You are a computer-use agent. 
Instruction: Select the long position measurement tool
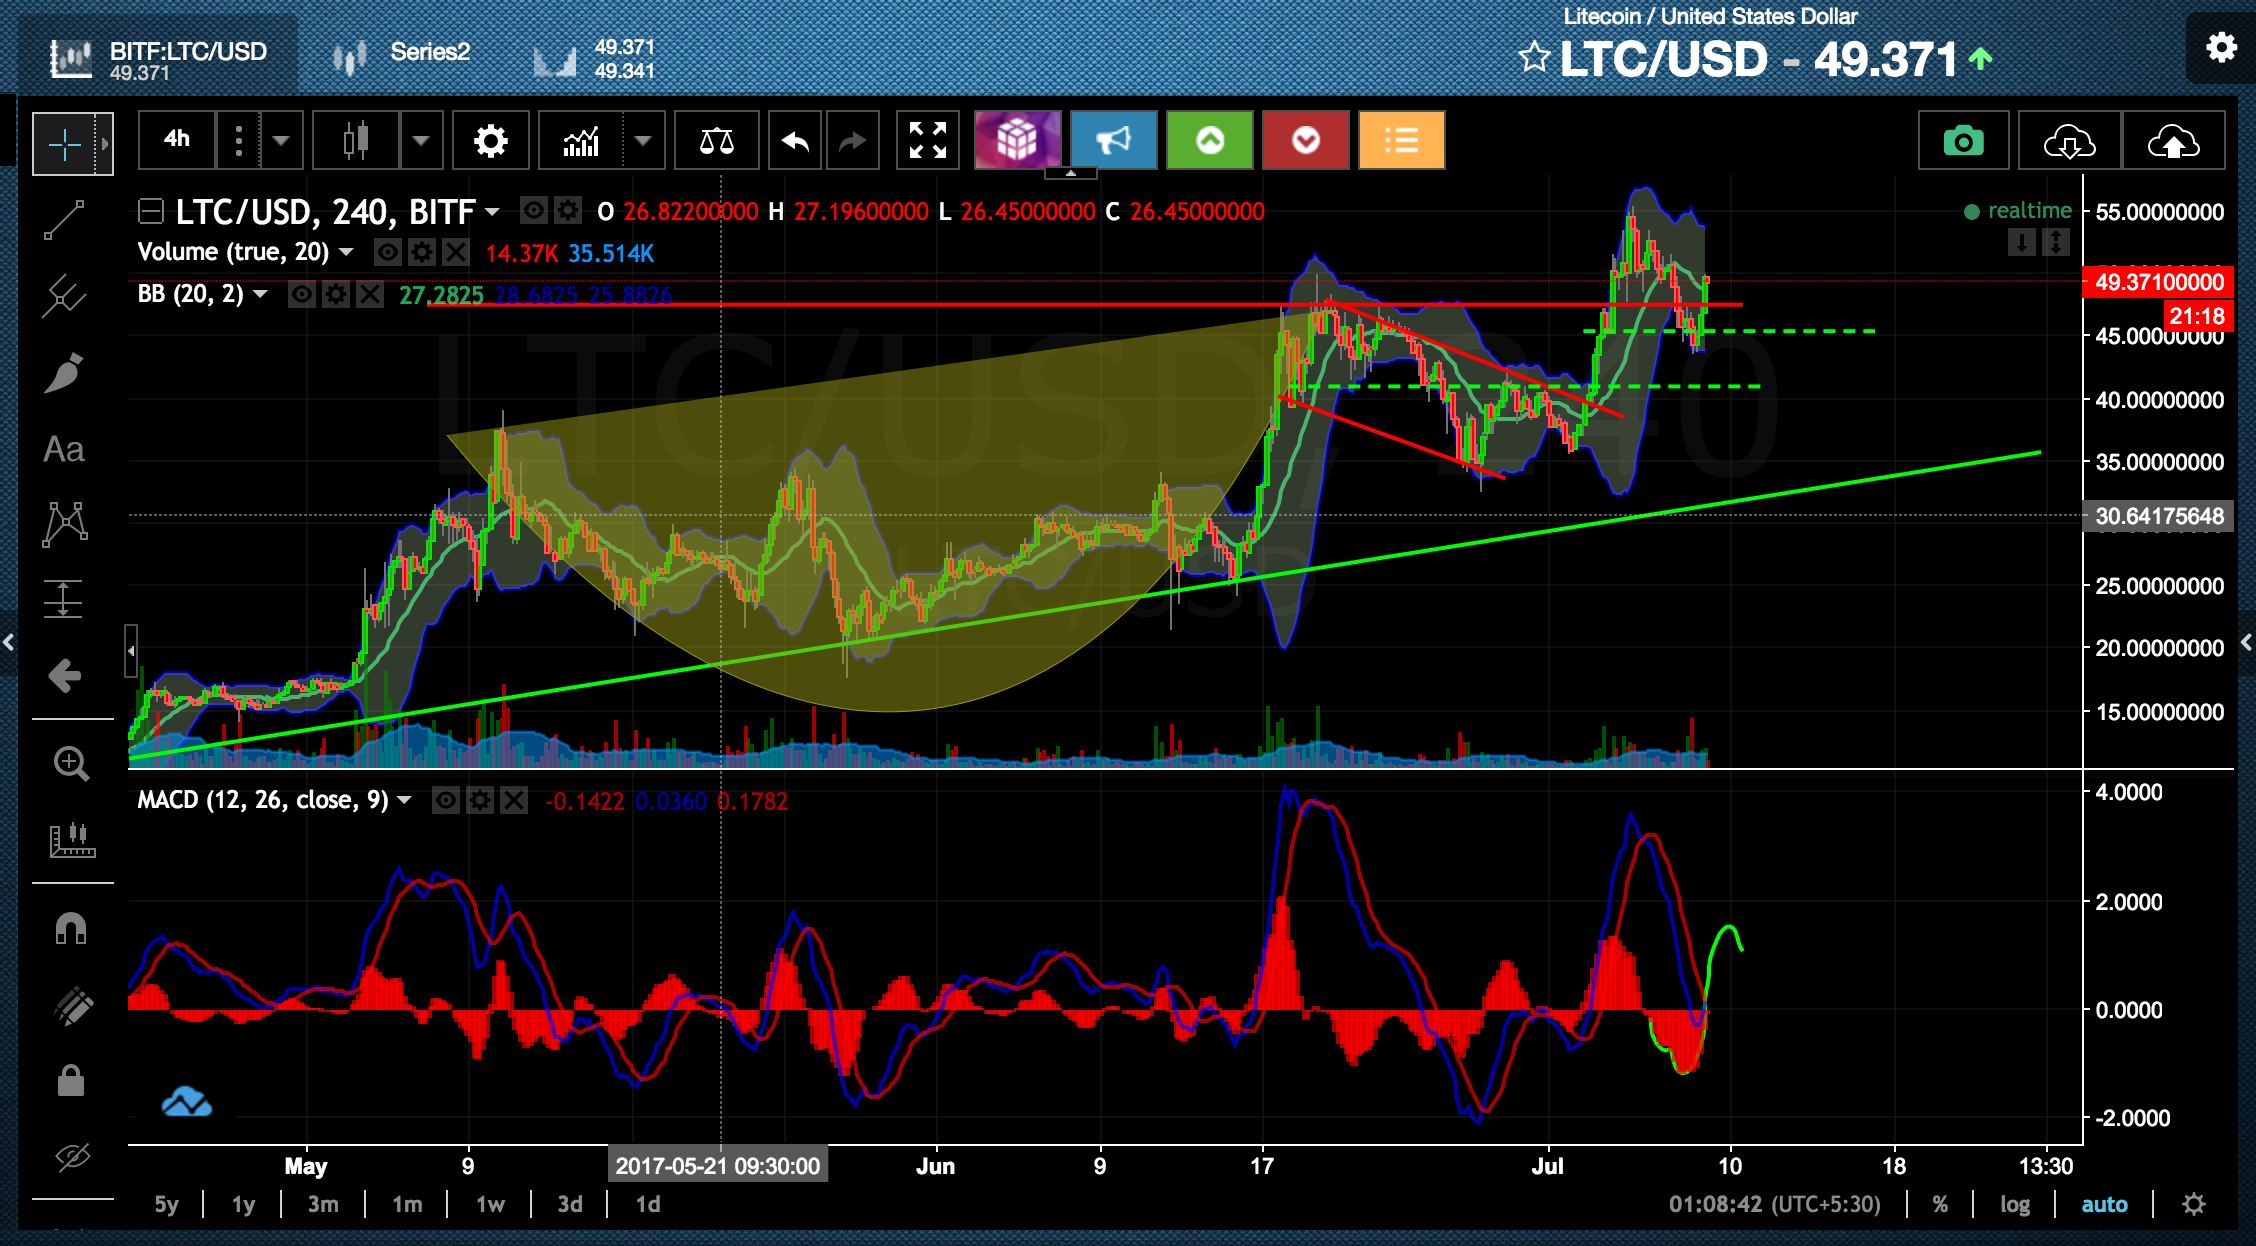click(65, 600)
